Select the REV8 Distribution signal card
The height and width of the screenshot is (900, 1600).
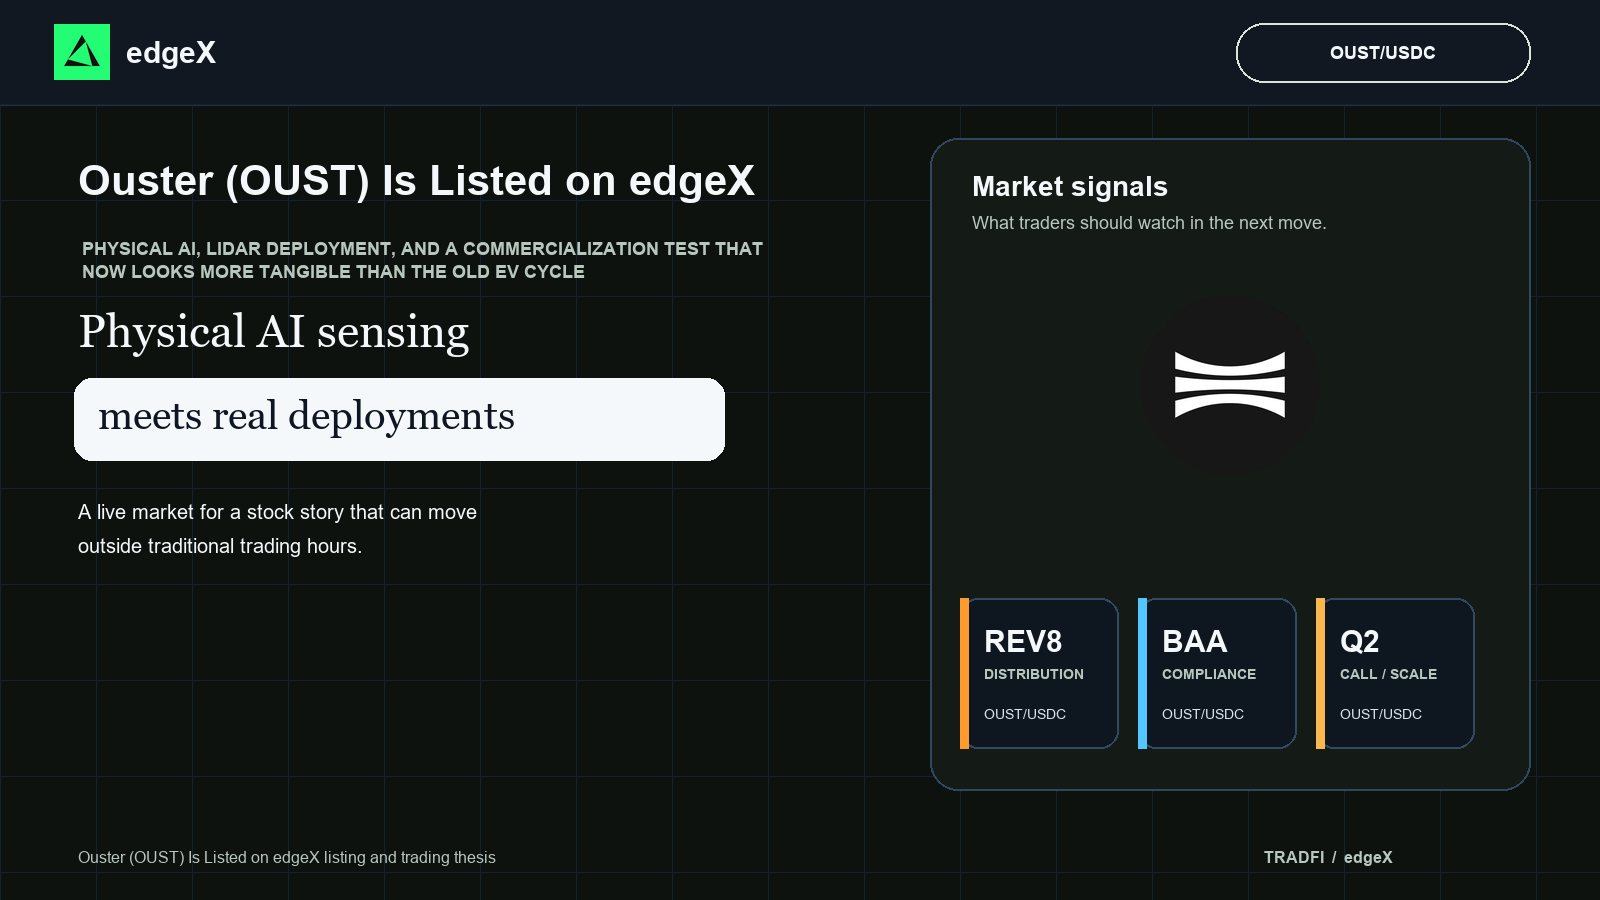click(1039, 673)
